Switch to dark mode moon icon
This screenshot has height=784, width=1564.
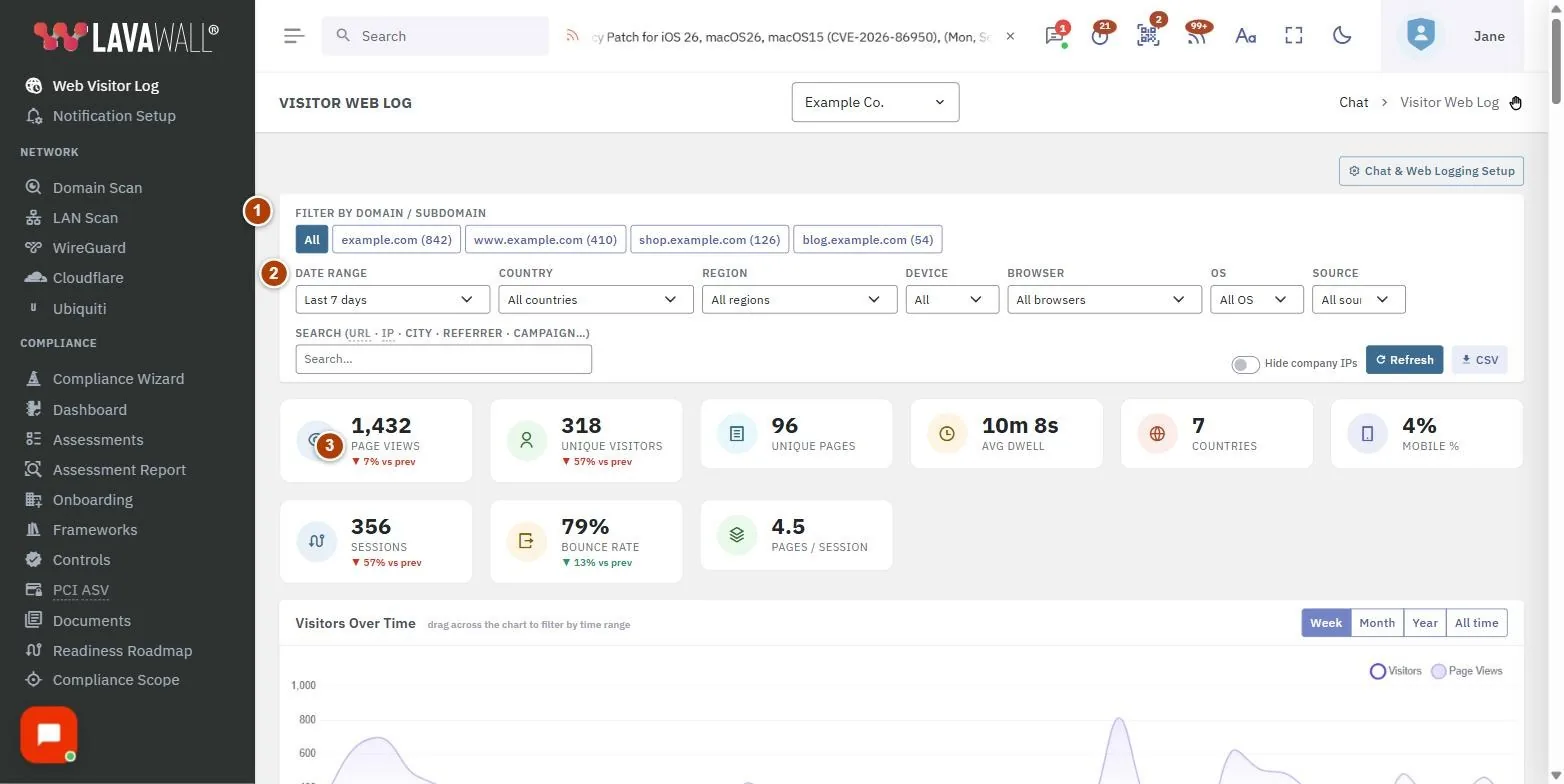1342,36
